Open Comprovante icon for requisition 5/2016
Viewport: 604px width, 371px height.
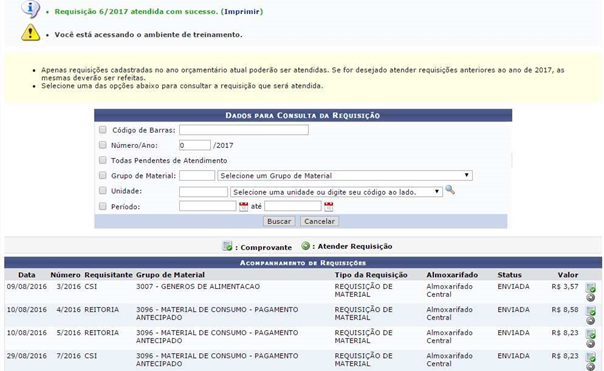[591, 334]
